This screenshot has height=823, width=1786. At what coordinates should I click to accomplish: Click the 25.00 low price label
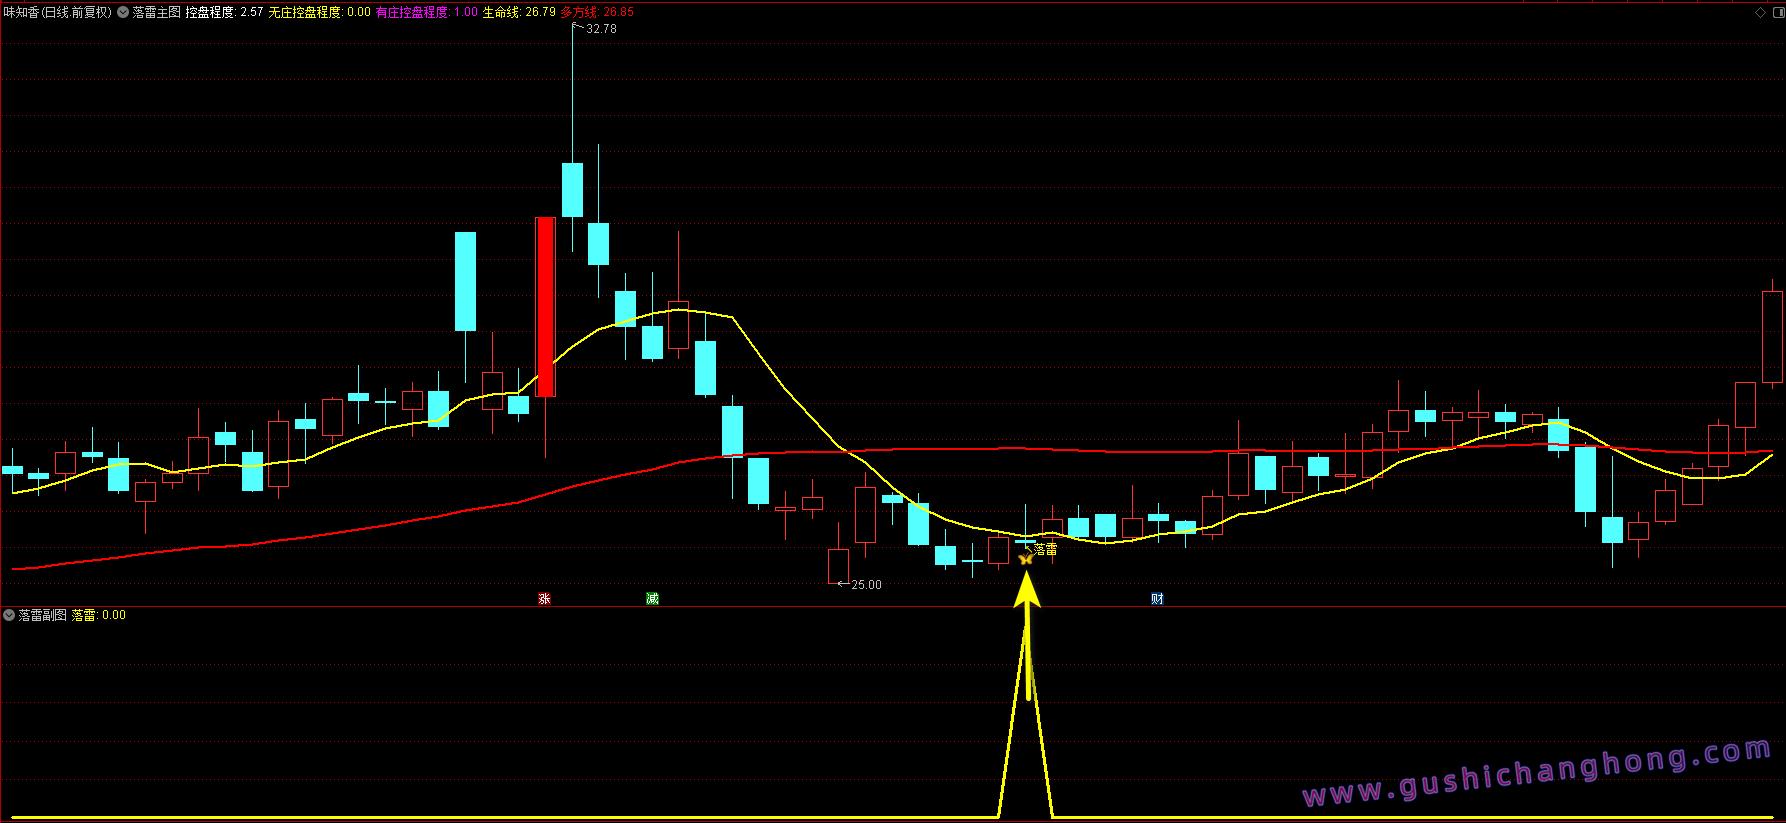coord(866,585)
